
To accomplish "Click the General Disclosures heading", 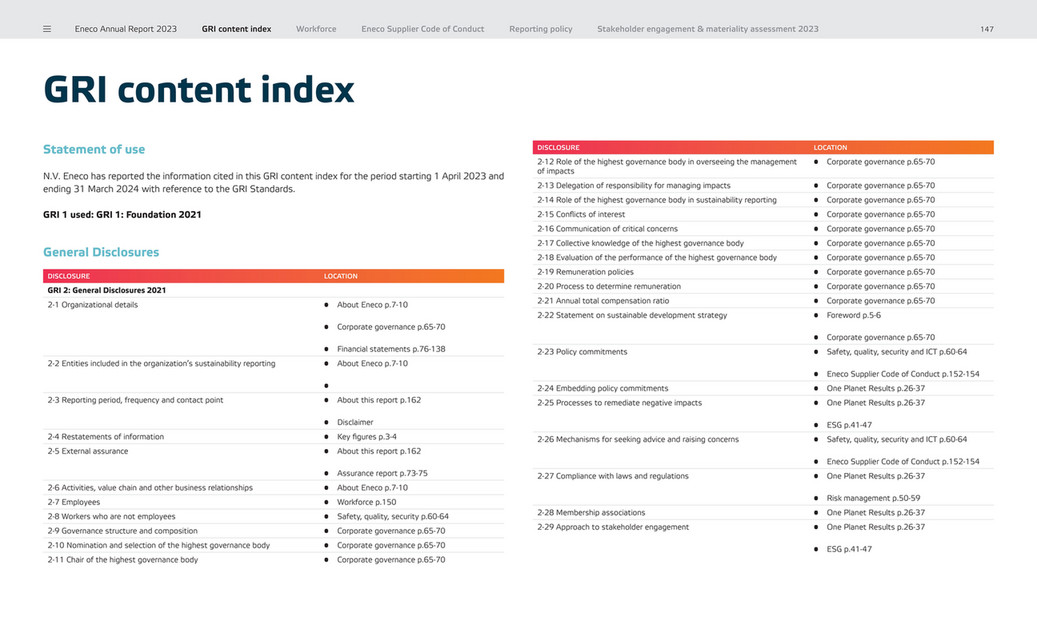I will [101, 252].
